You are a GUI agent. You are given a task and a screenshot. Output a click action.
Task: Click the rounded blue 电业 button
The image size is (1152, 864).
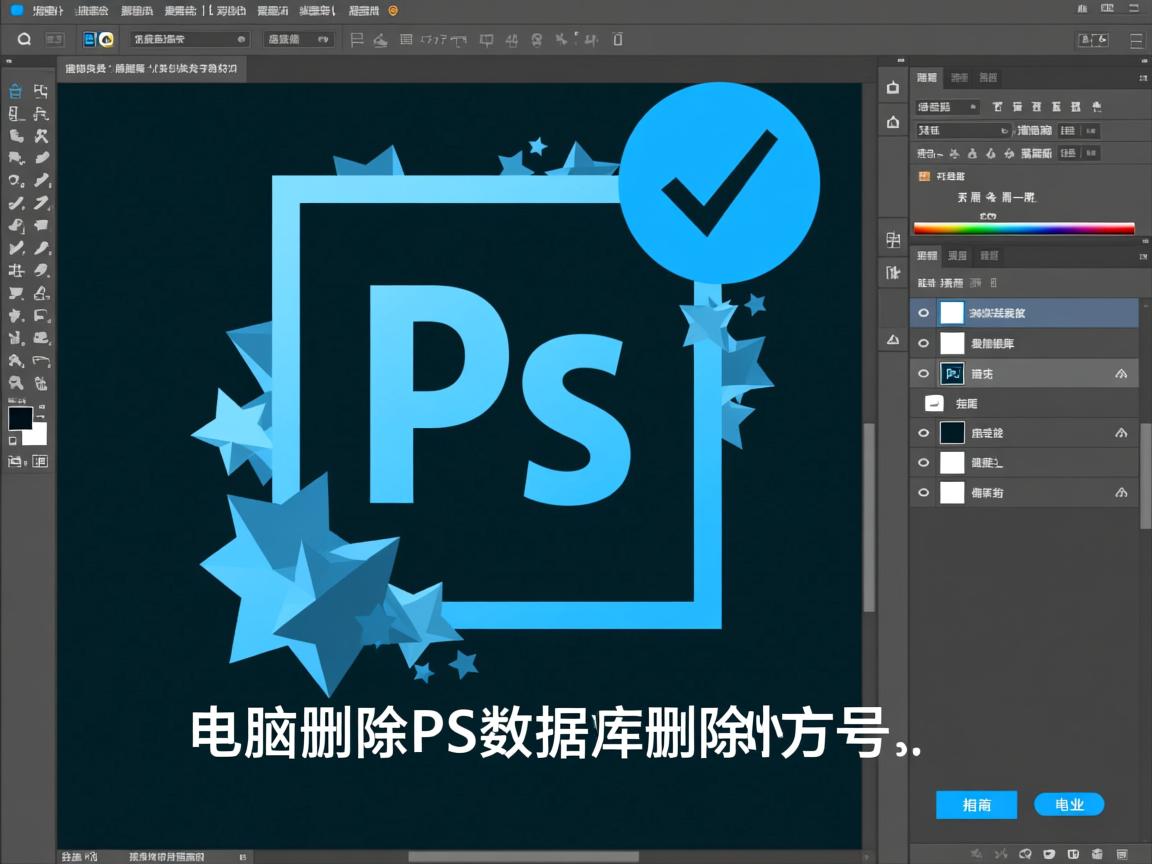pyautogui.click(x=1069, y=804)
